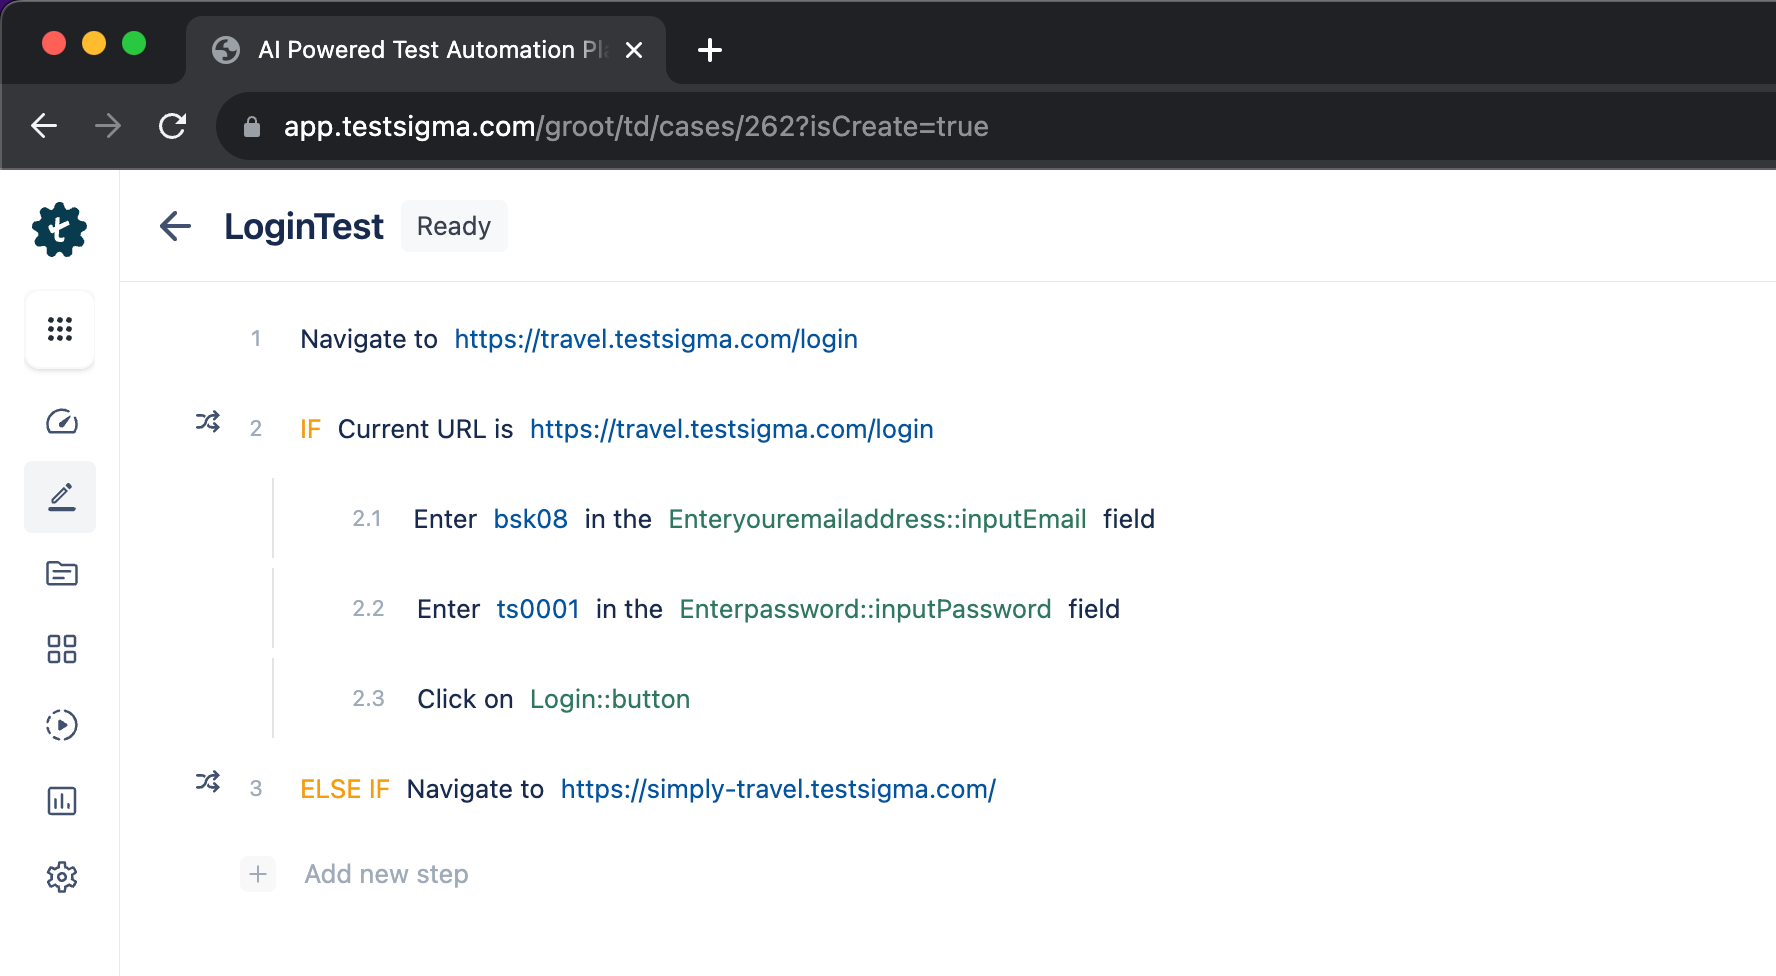Click Add new step field
This screenshot has height=976, width=1776.
(386, 874)
